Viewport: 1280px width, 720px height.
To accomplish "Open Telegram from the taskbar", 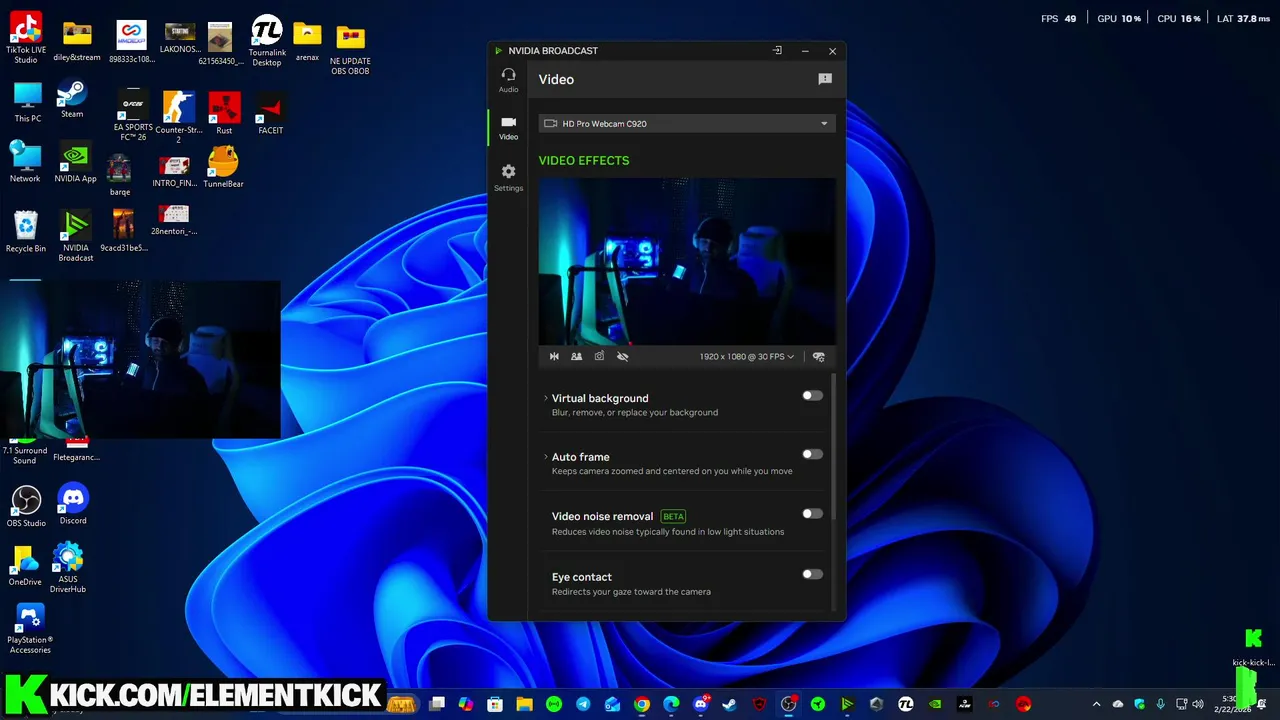I will 583,704.
